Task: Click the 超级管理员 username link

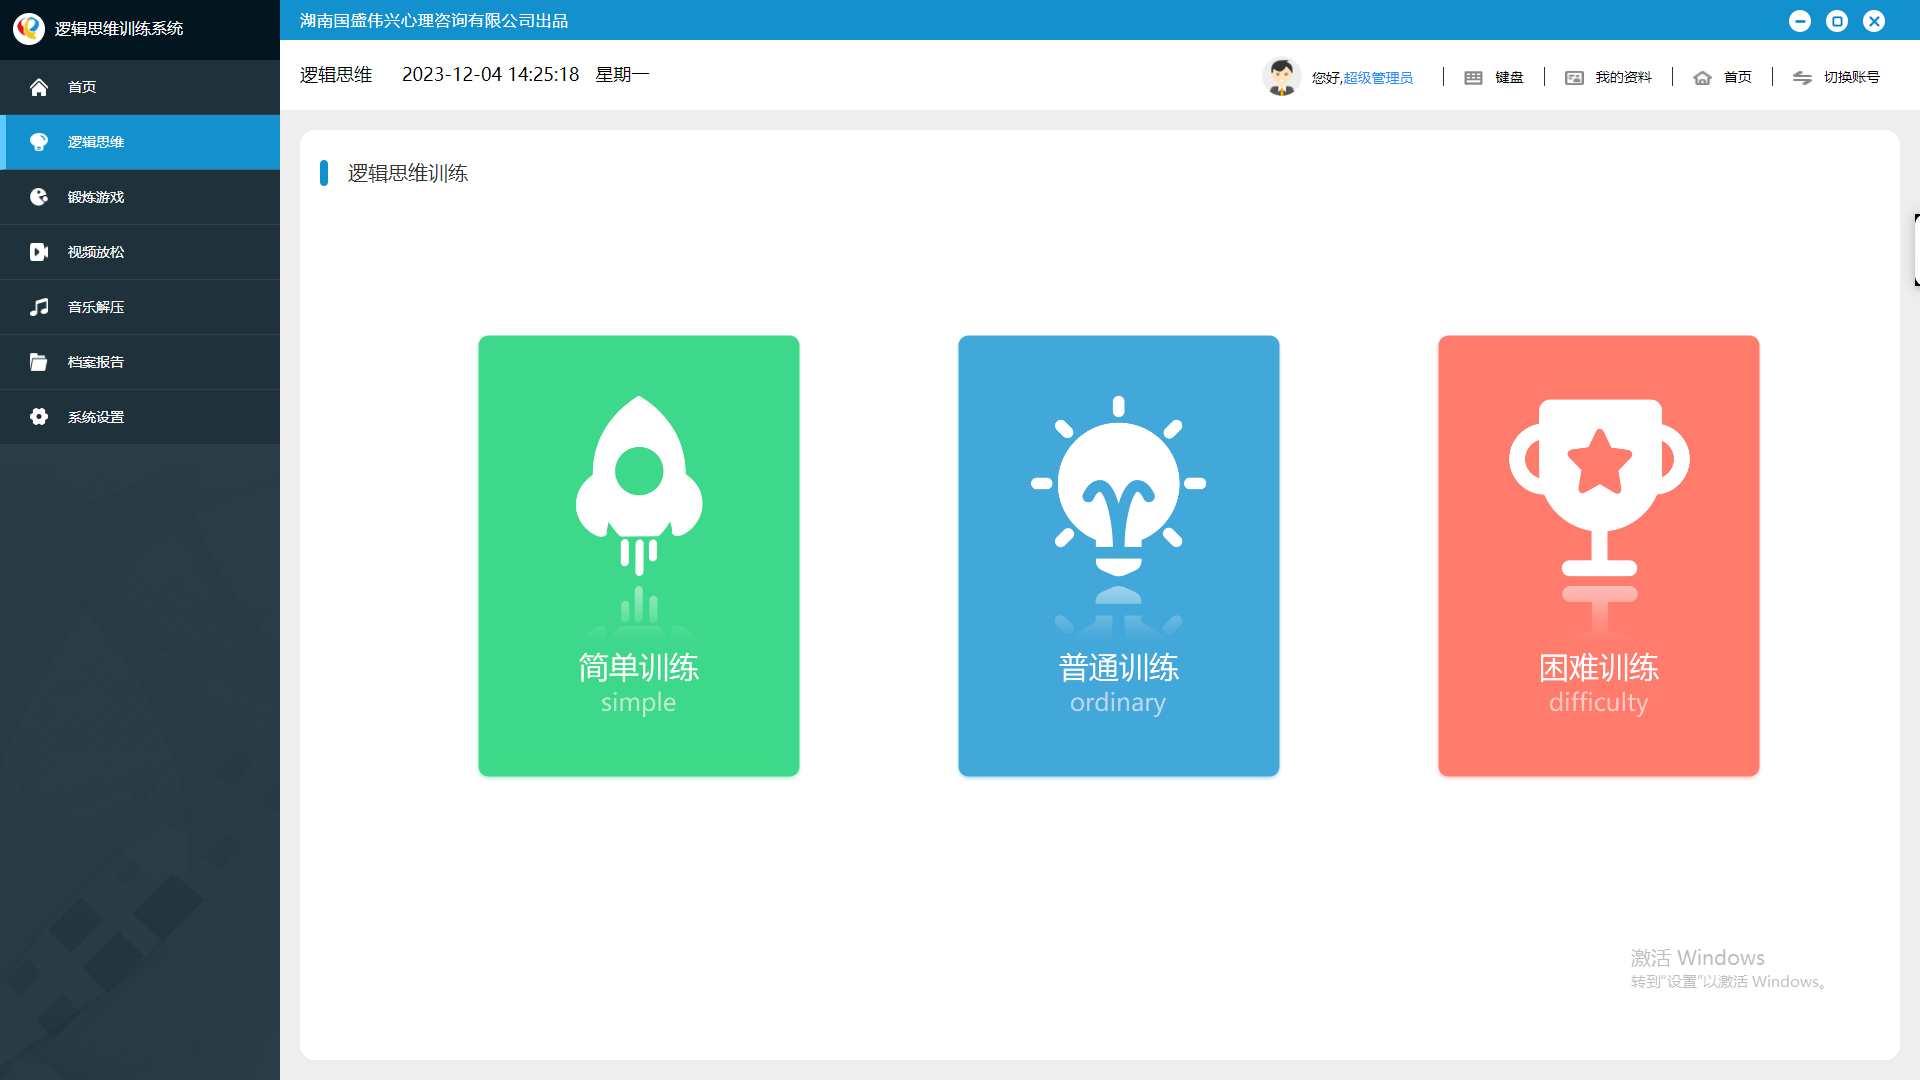Action: point(1377,78)
